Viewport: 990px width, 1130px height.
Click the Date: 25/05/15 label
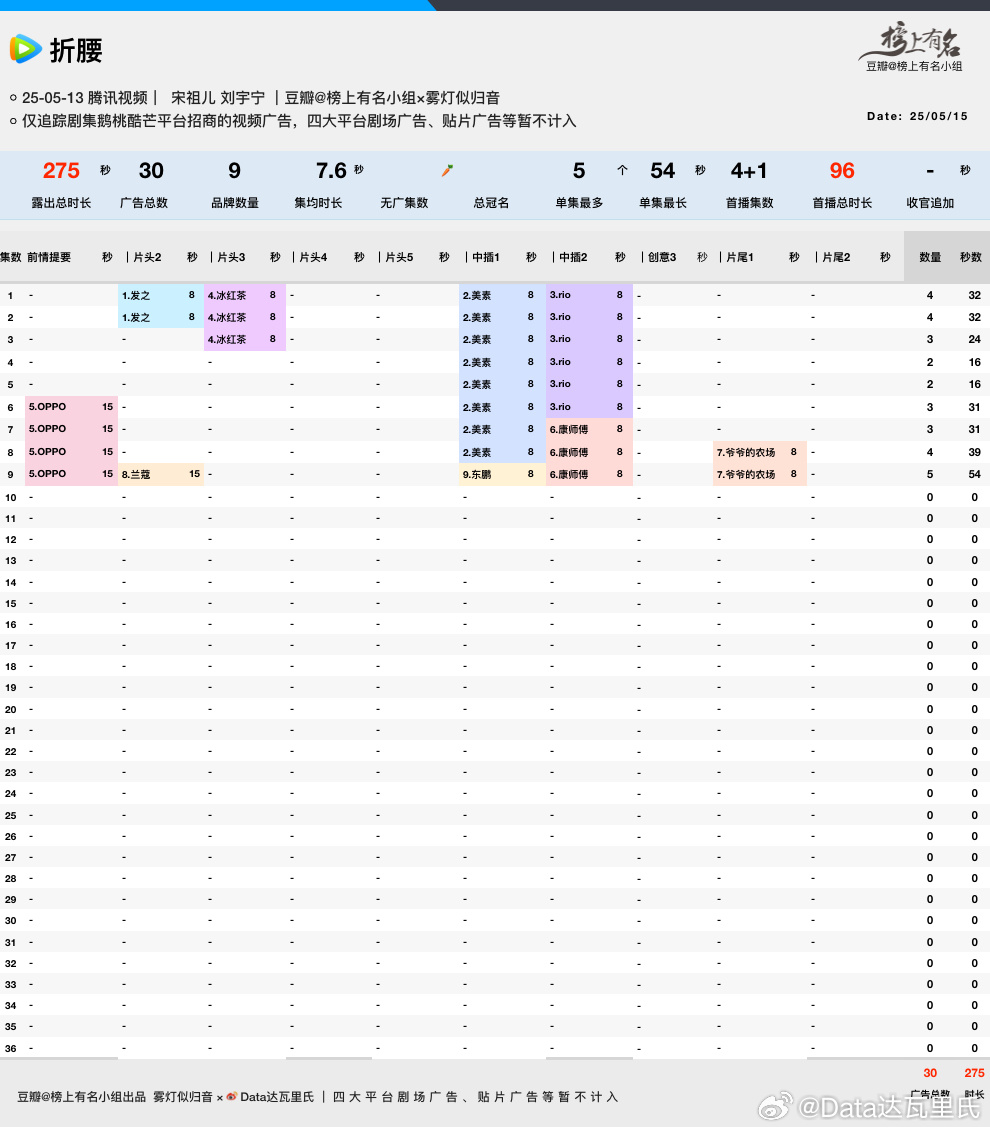[x=917, y=116]
